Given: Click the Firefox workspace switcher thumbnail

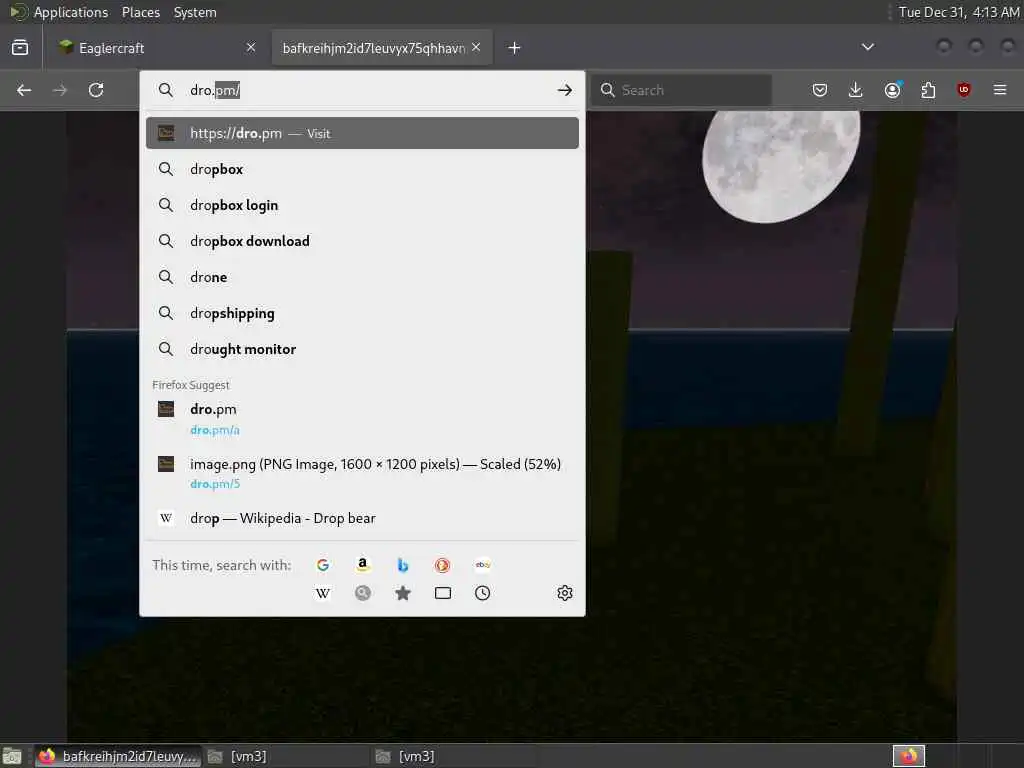Looking at the screenshot, I should pyautogui.click(x=909, y=756).
